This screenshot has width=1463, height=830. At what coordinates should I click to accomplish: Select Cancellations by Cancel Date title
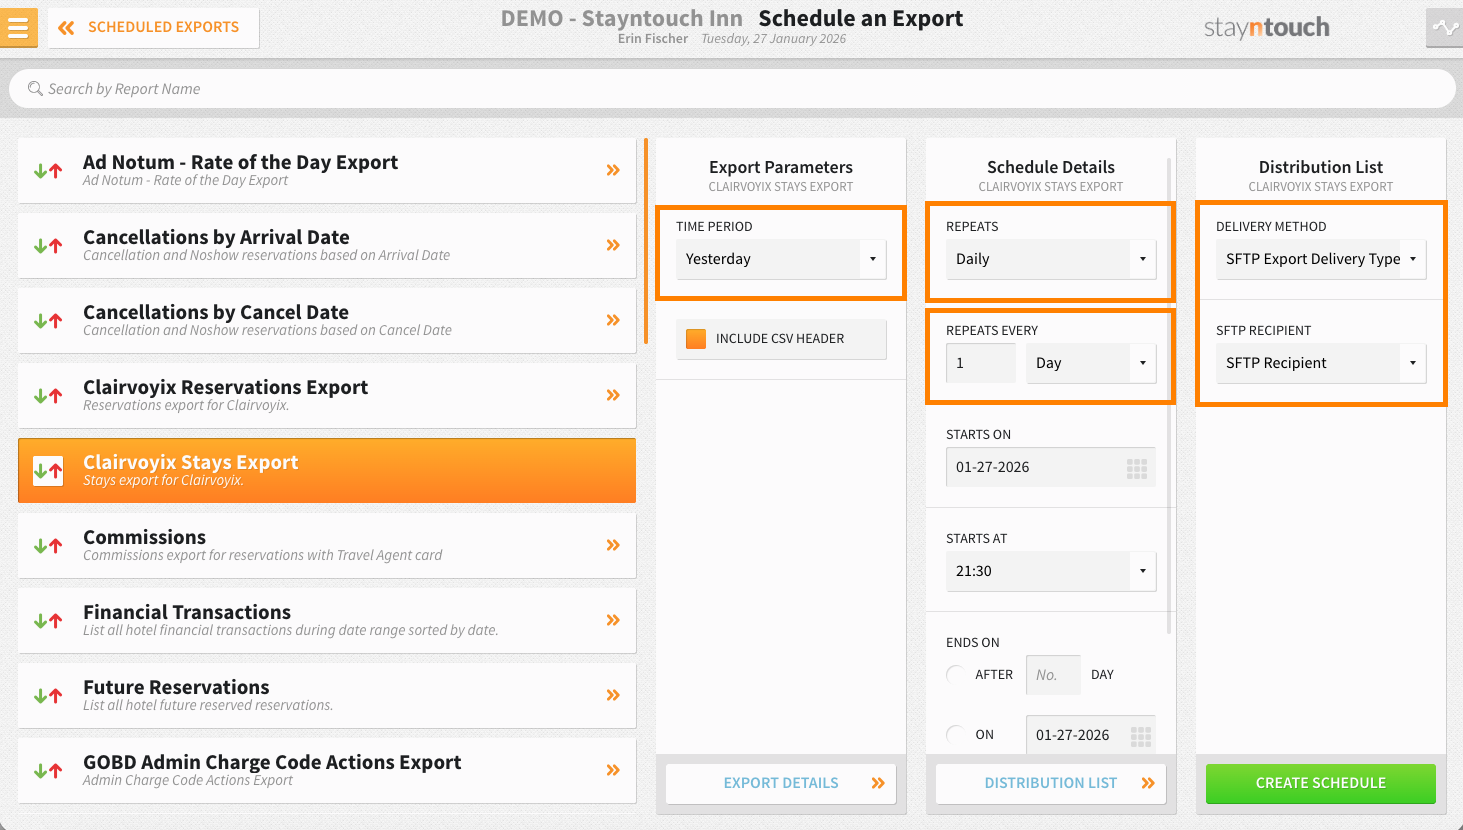[x=216, y=312]
